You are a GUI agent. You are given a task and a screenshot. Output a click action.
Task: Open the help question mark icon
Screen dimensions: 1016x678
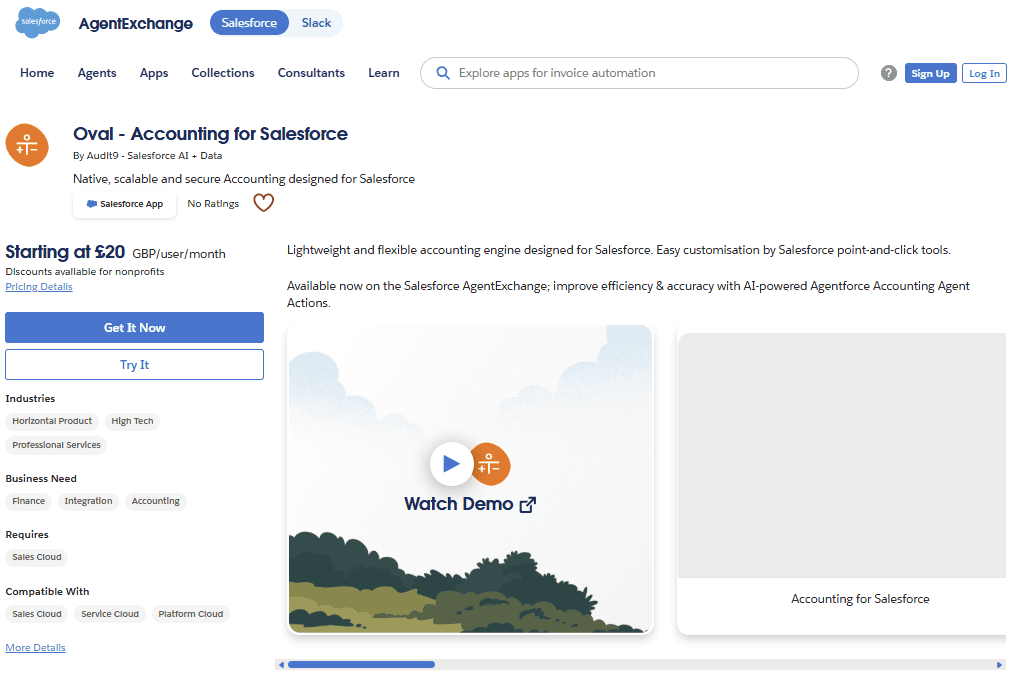click(x=888, y=73)
